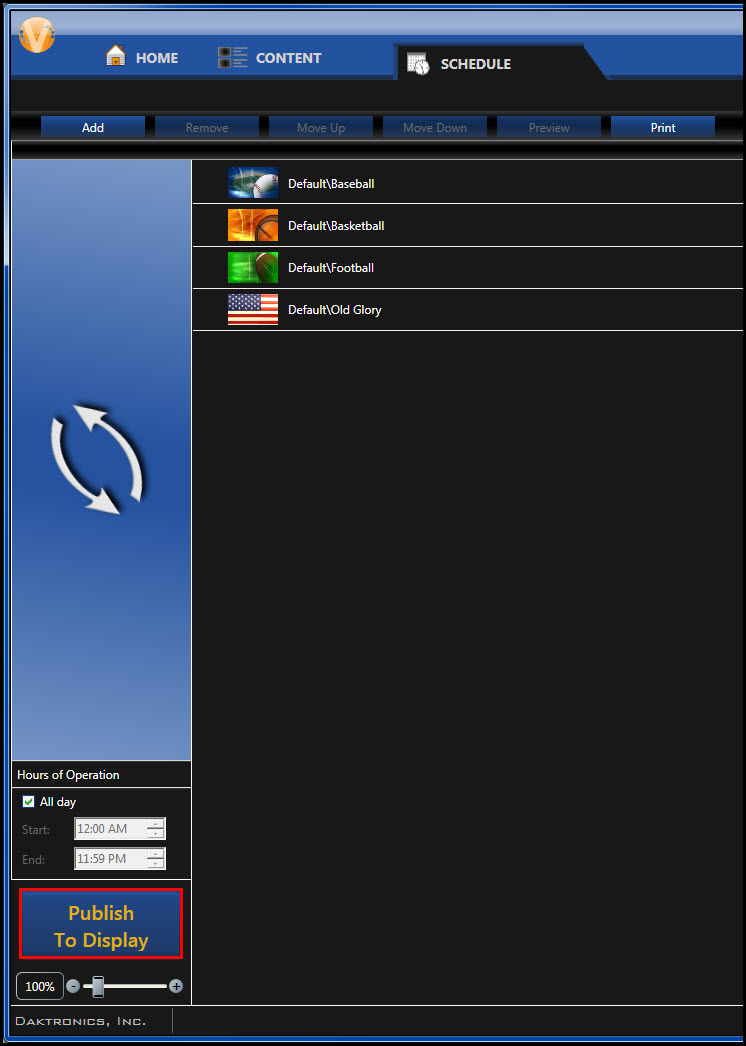This screenshot has height=1046, width=746.
Task: Click the Print button
Action: pyautogui.click(x=662, y=128)
